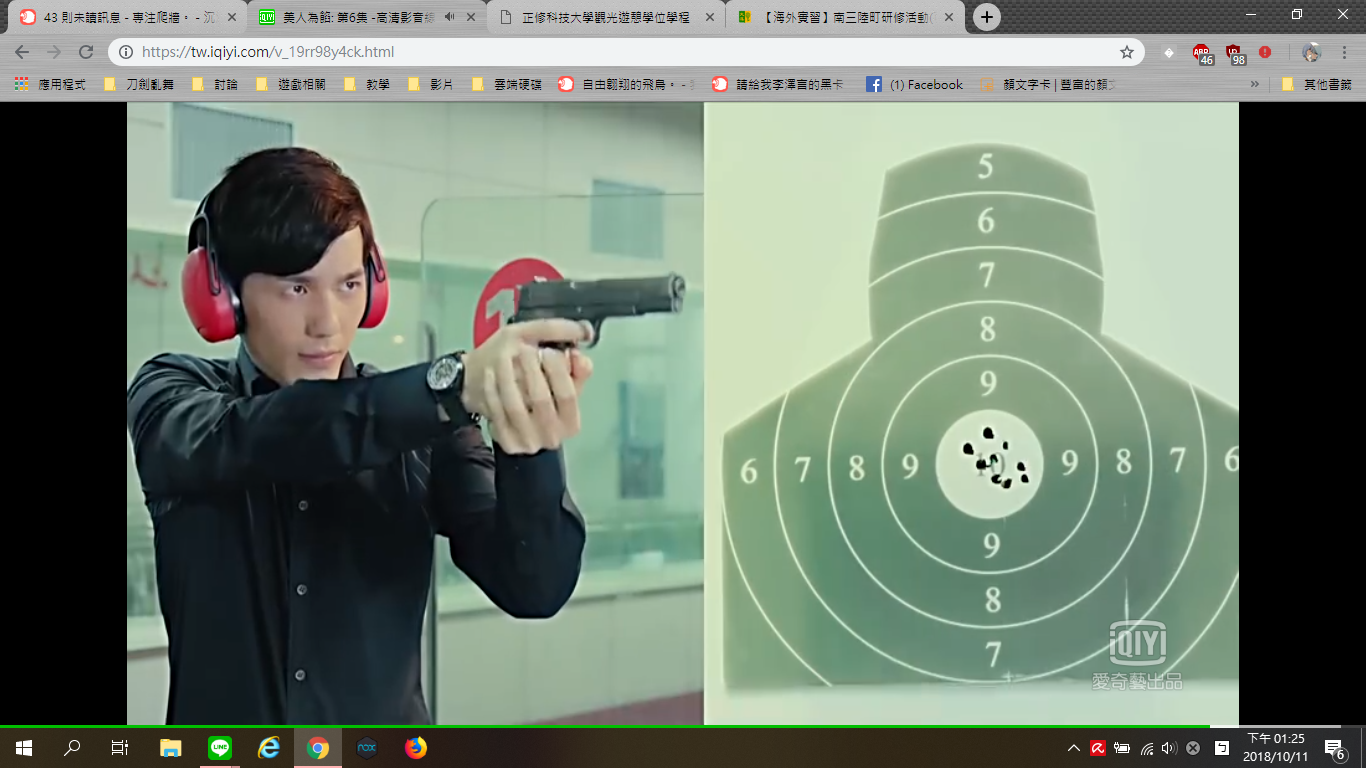Open the clock showing 下午 01:25
This screenshot has height=768, width=1366.
[1276, 748]
